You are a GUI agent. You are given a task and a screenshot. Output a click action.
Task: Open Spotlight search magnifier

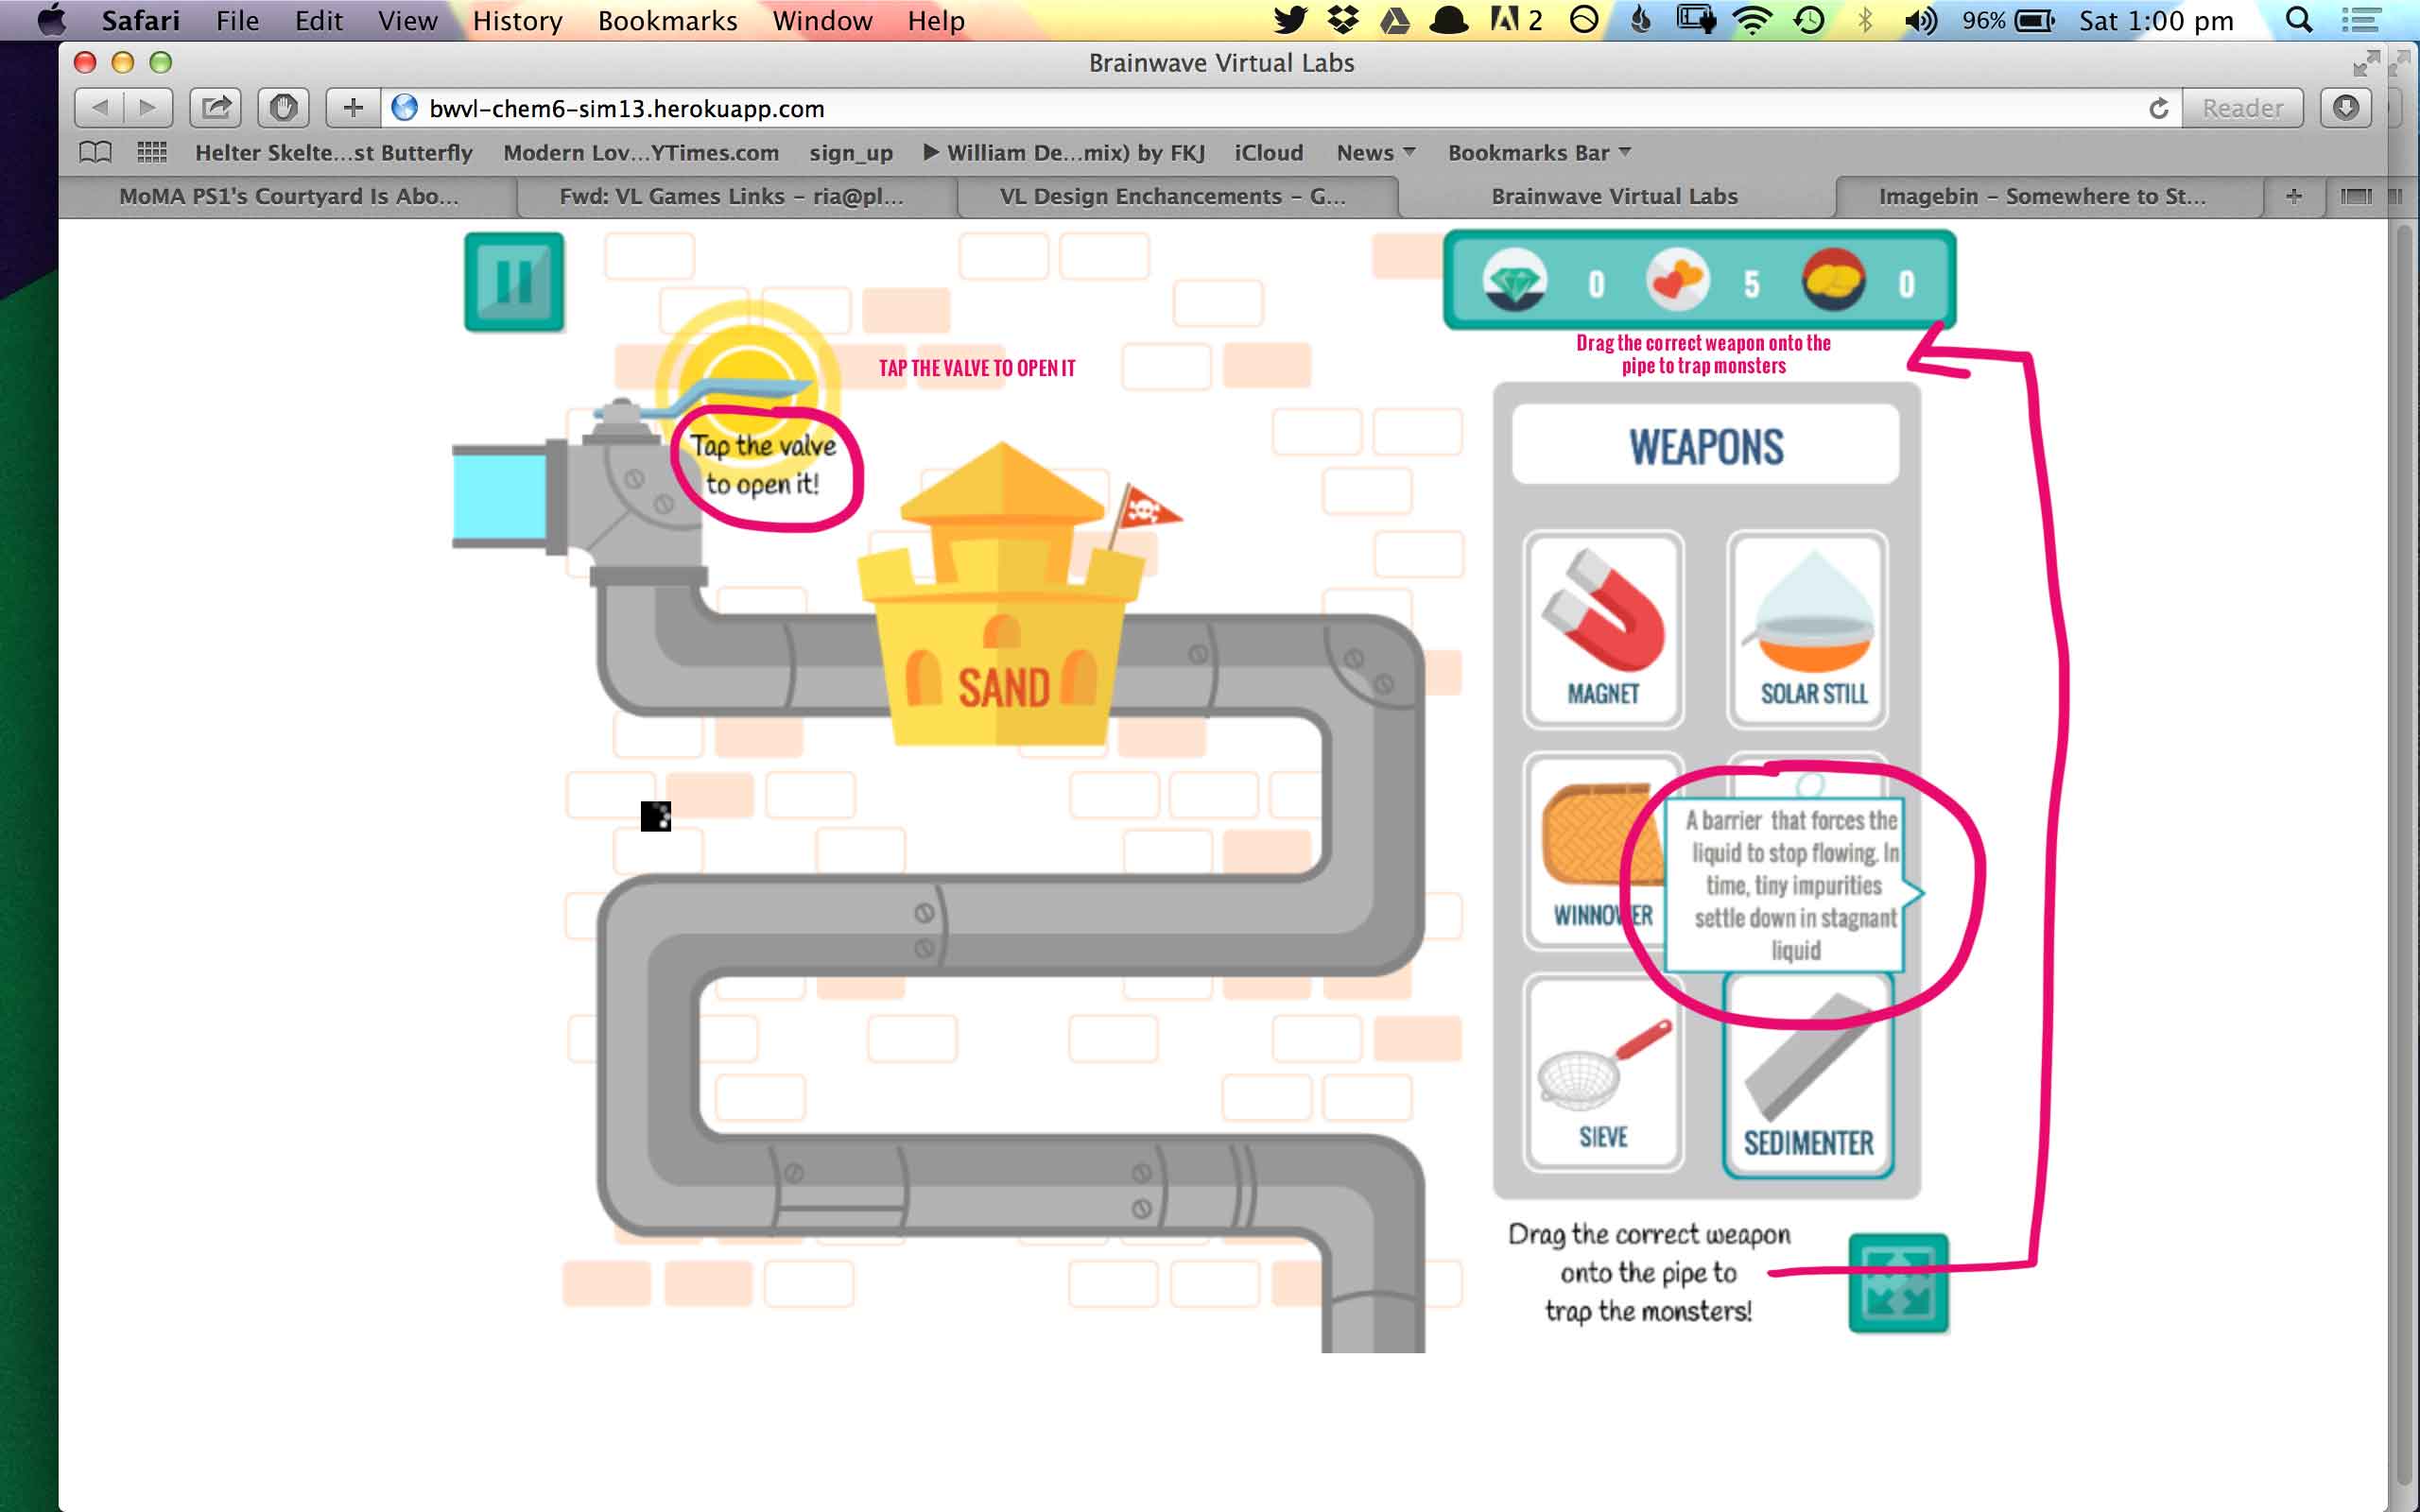(2299, 20)
